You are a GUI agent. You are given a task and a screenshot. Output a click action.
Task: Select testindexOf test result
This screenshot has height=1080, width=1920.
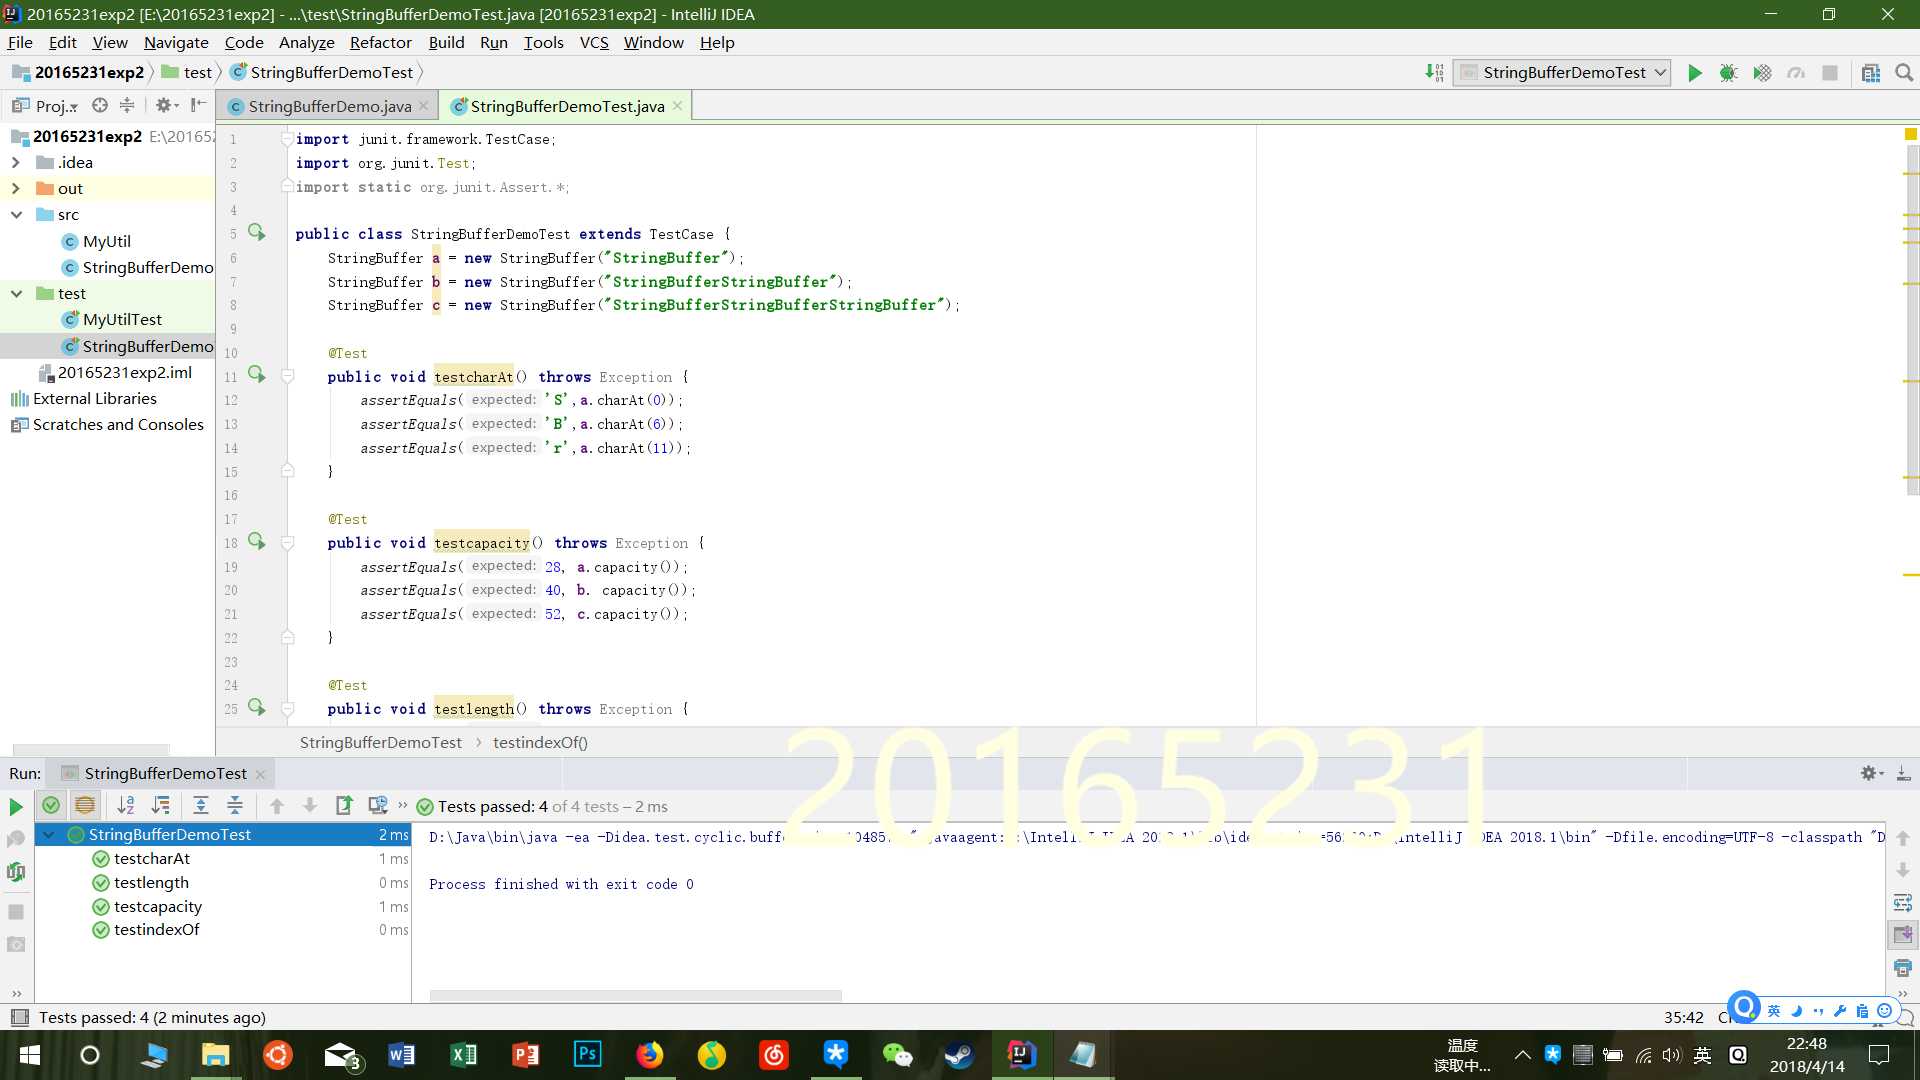pos(156,929)
